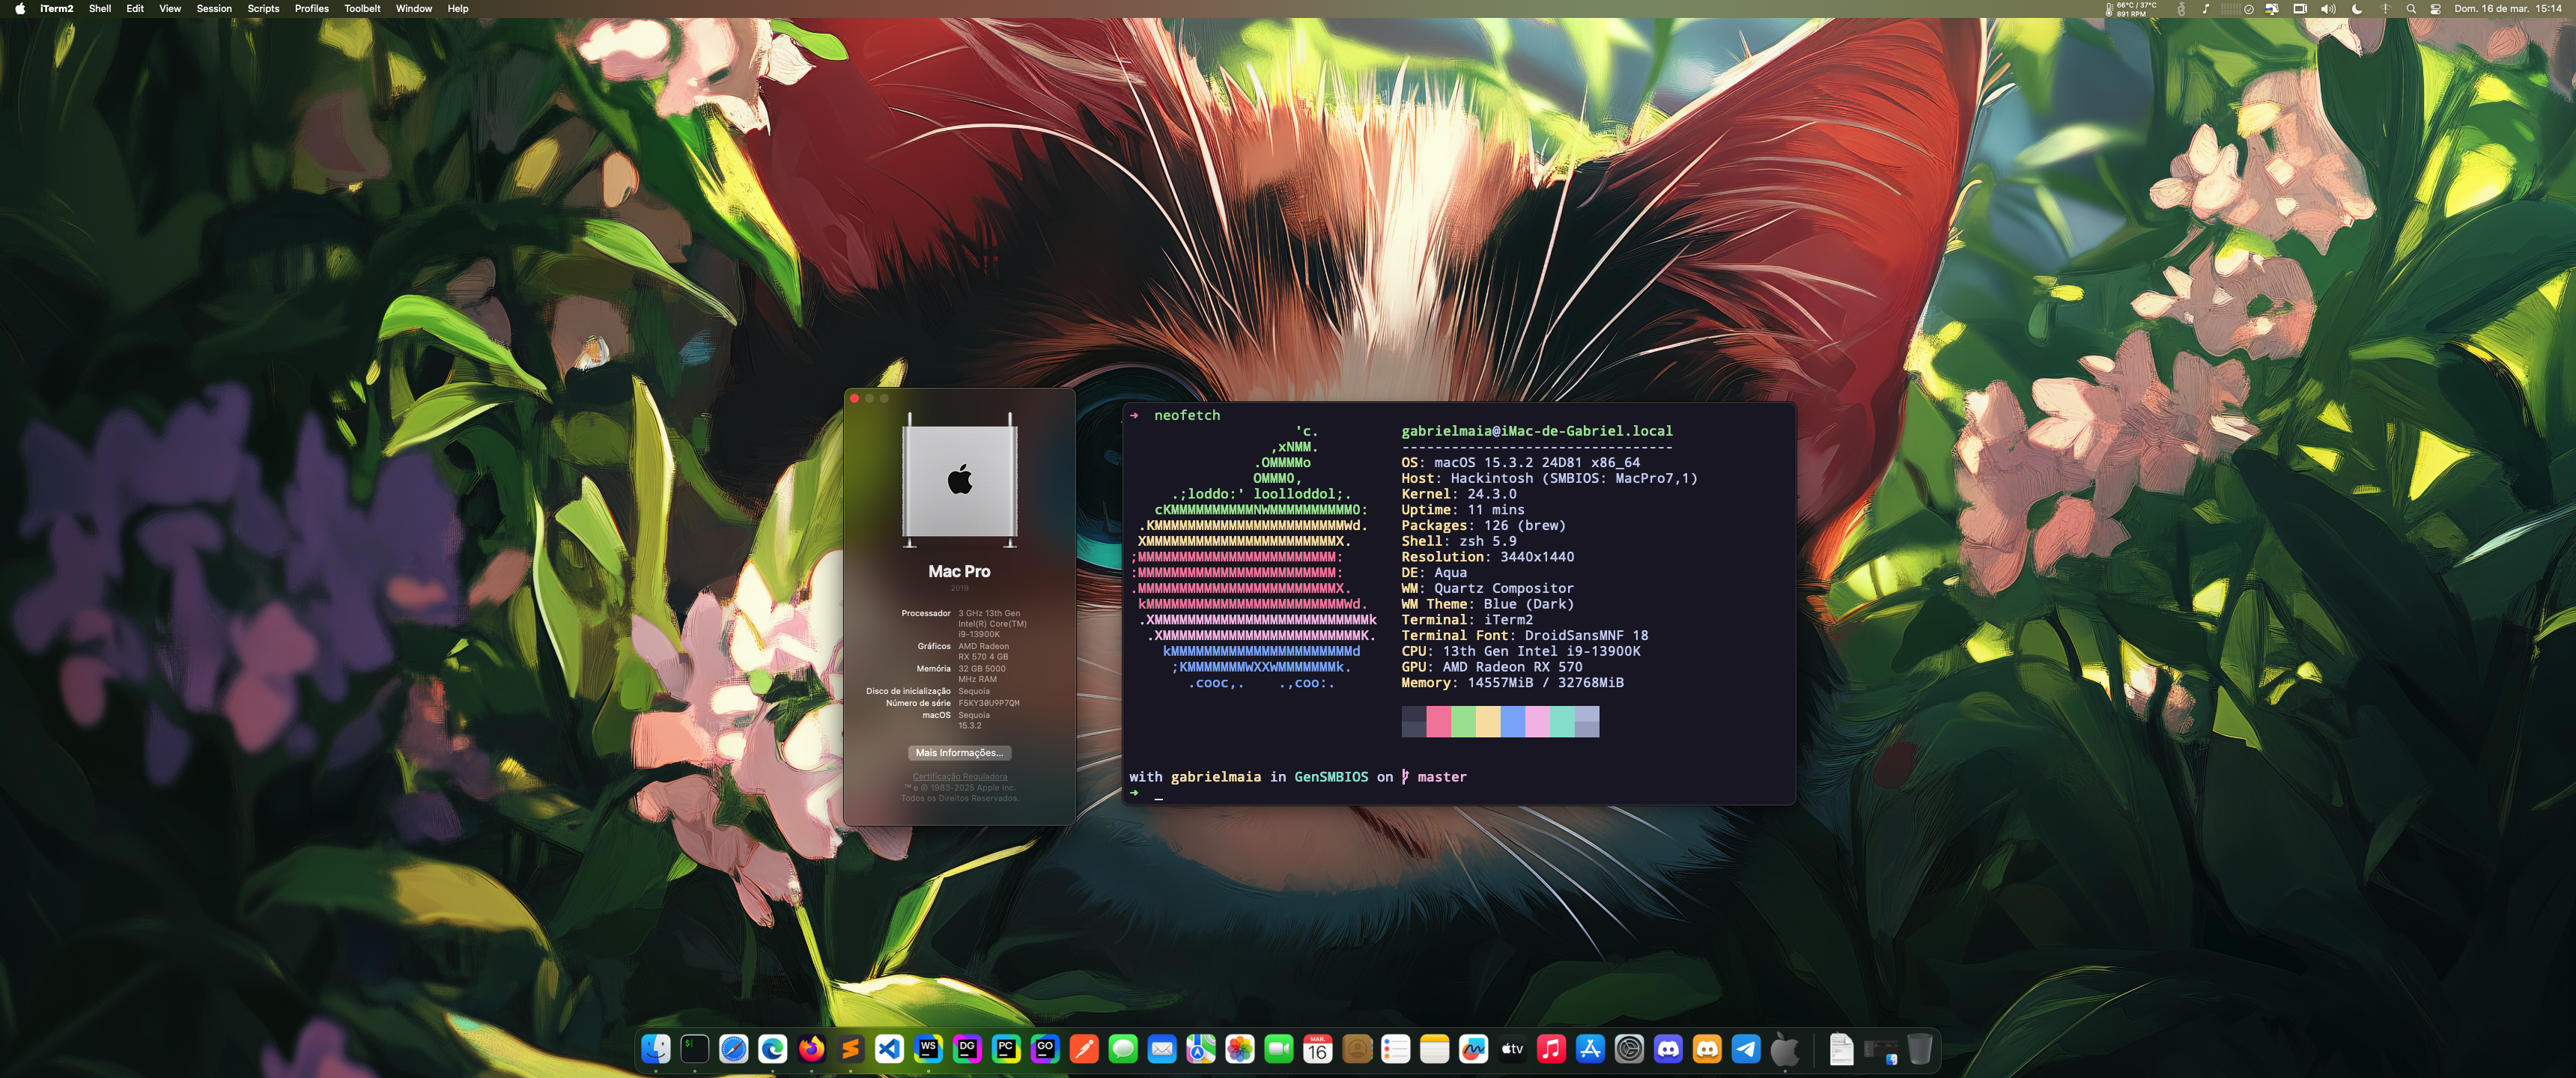Image resolution: width=2576 pixels, height=1078 pixels.
Task: Open Control Center in menu bar
Action: (x=2435, y=9)
